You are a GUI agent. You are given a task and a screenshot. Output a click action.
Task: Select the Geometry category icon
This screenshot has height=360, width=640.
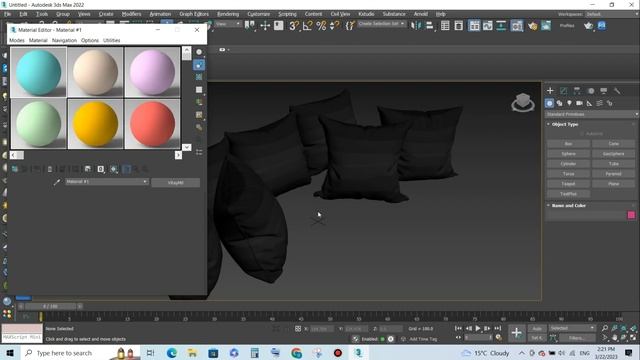click(x=549, y=103)
